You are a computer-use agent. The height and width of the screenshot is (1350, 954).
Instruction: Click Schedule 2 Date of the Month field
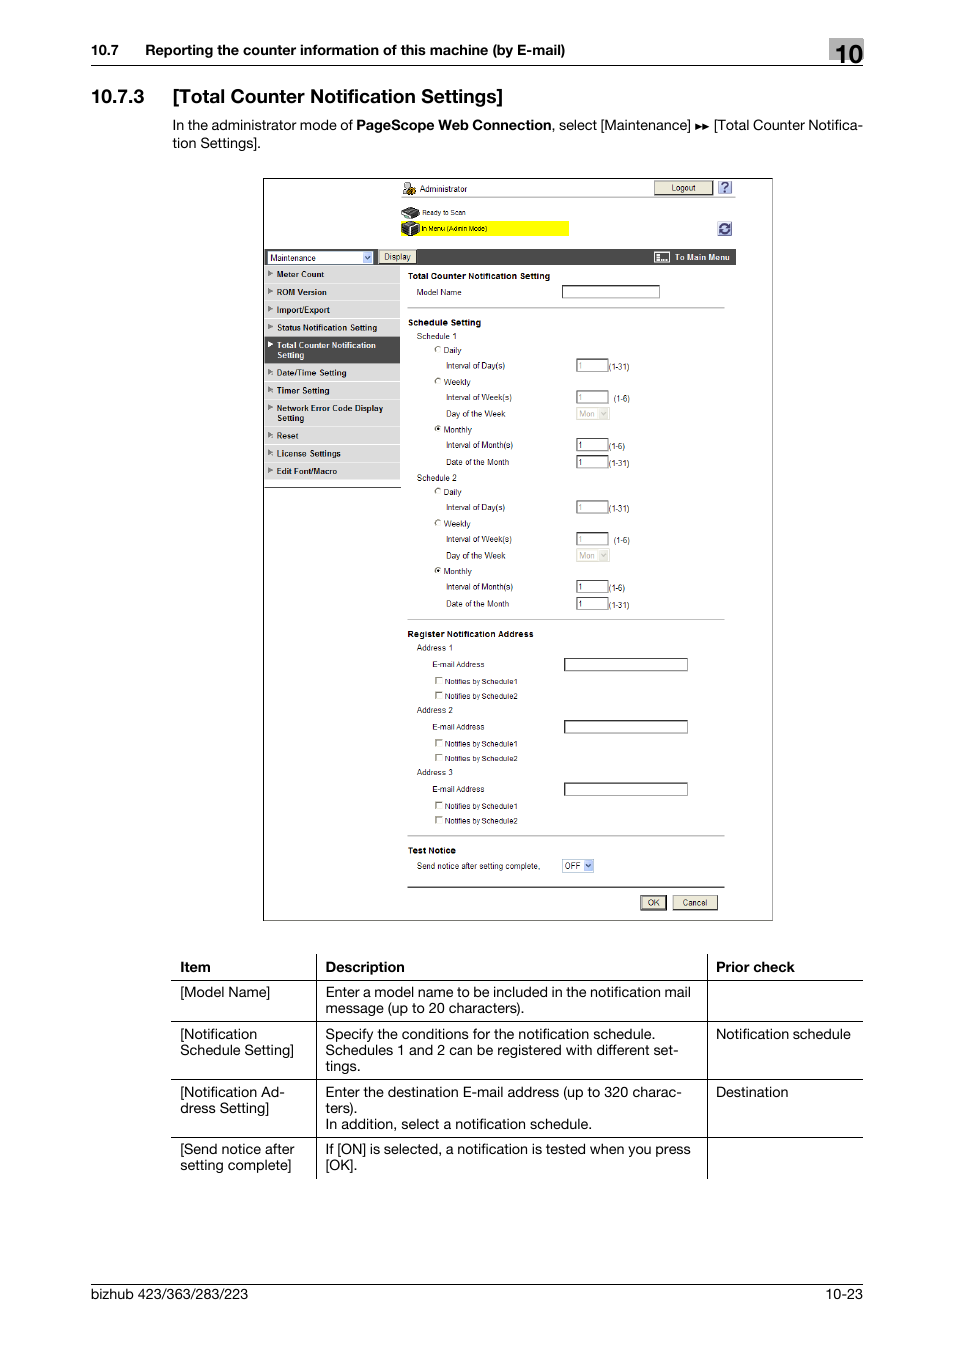592,604
